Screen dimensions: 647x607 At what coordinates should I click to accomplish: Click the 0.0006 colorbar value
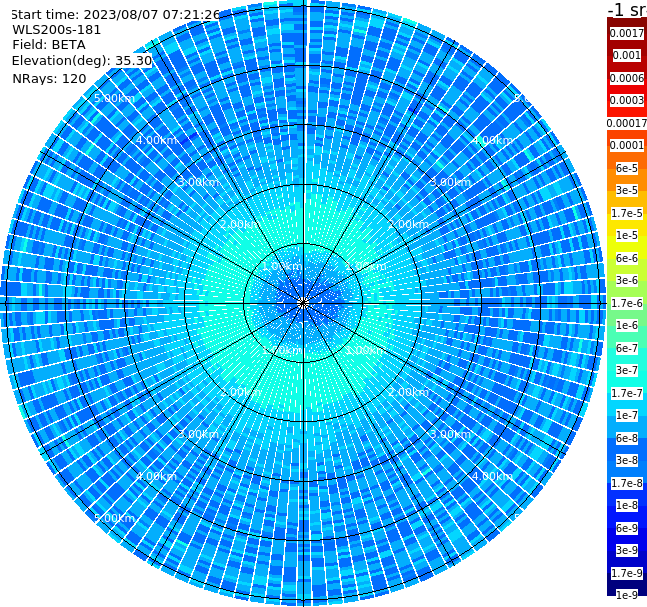point(627,78)
